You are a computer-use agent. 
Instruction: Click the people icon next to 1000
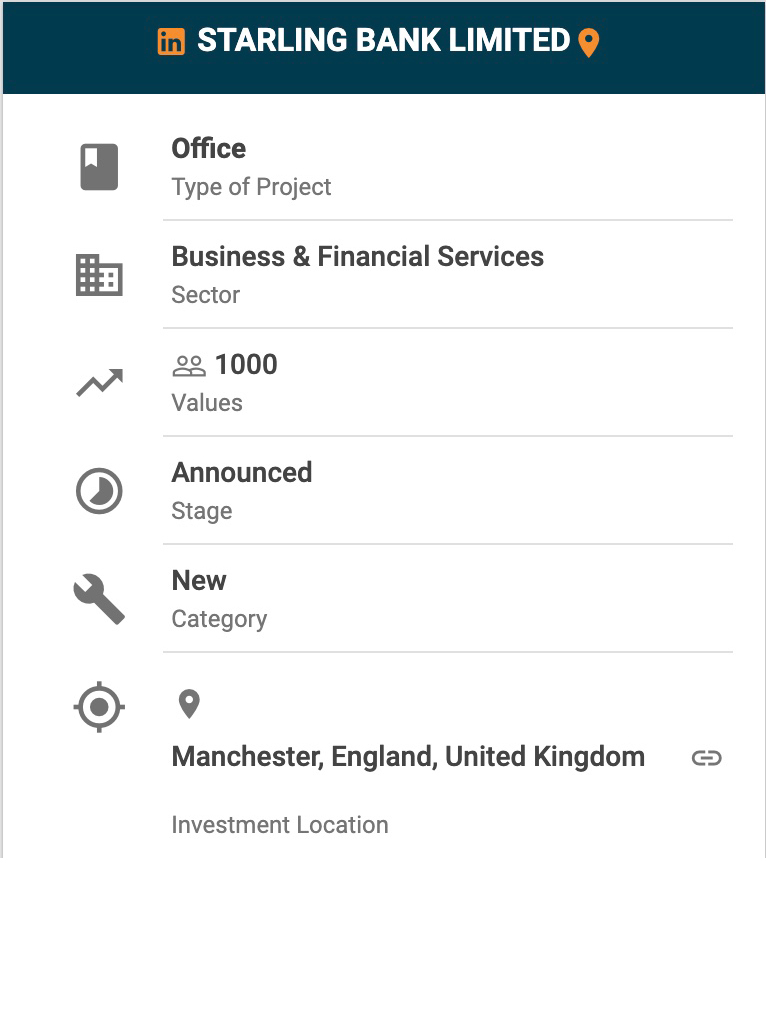tap(188, 366)
